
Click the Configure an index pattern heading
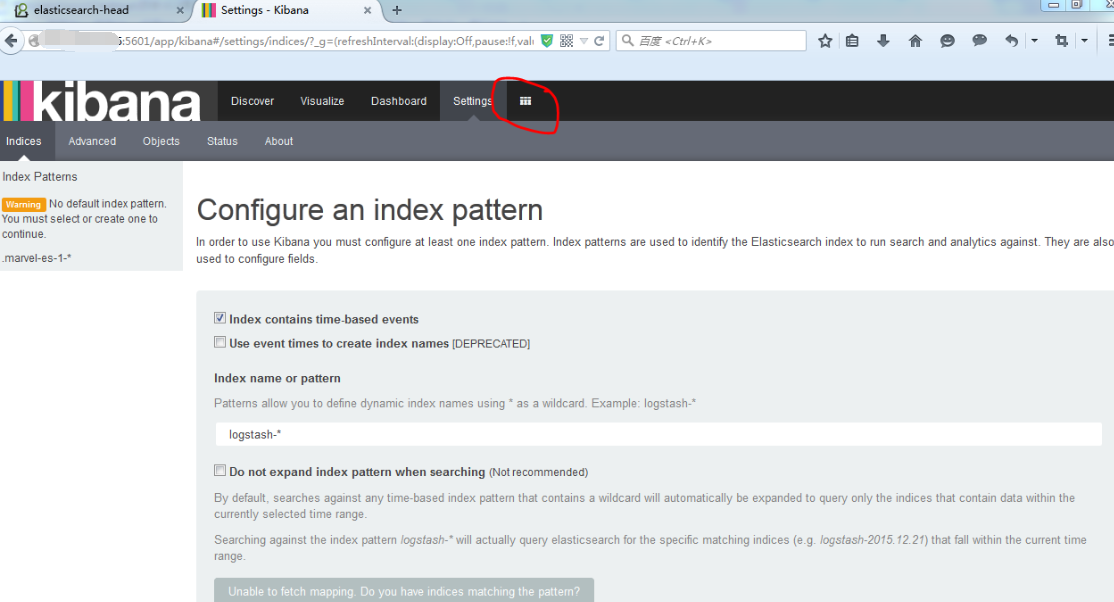pos(369,210)
